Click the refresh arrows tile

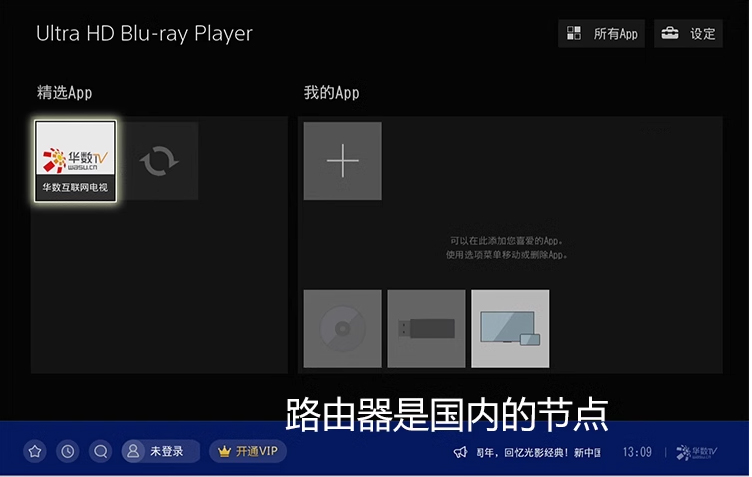(x=158, y=161)
